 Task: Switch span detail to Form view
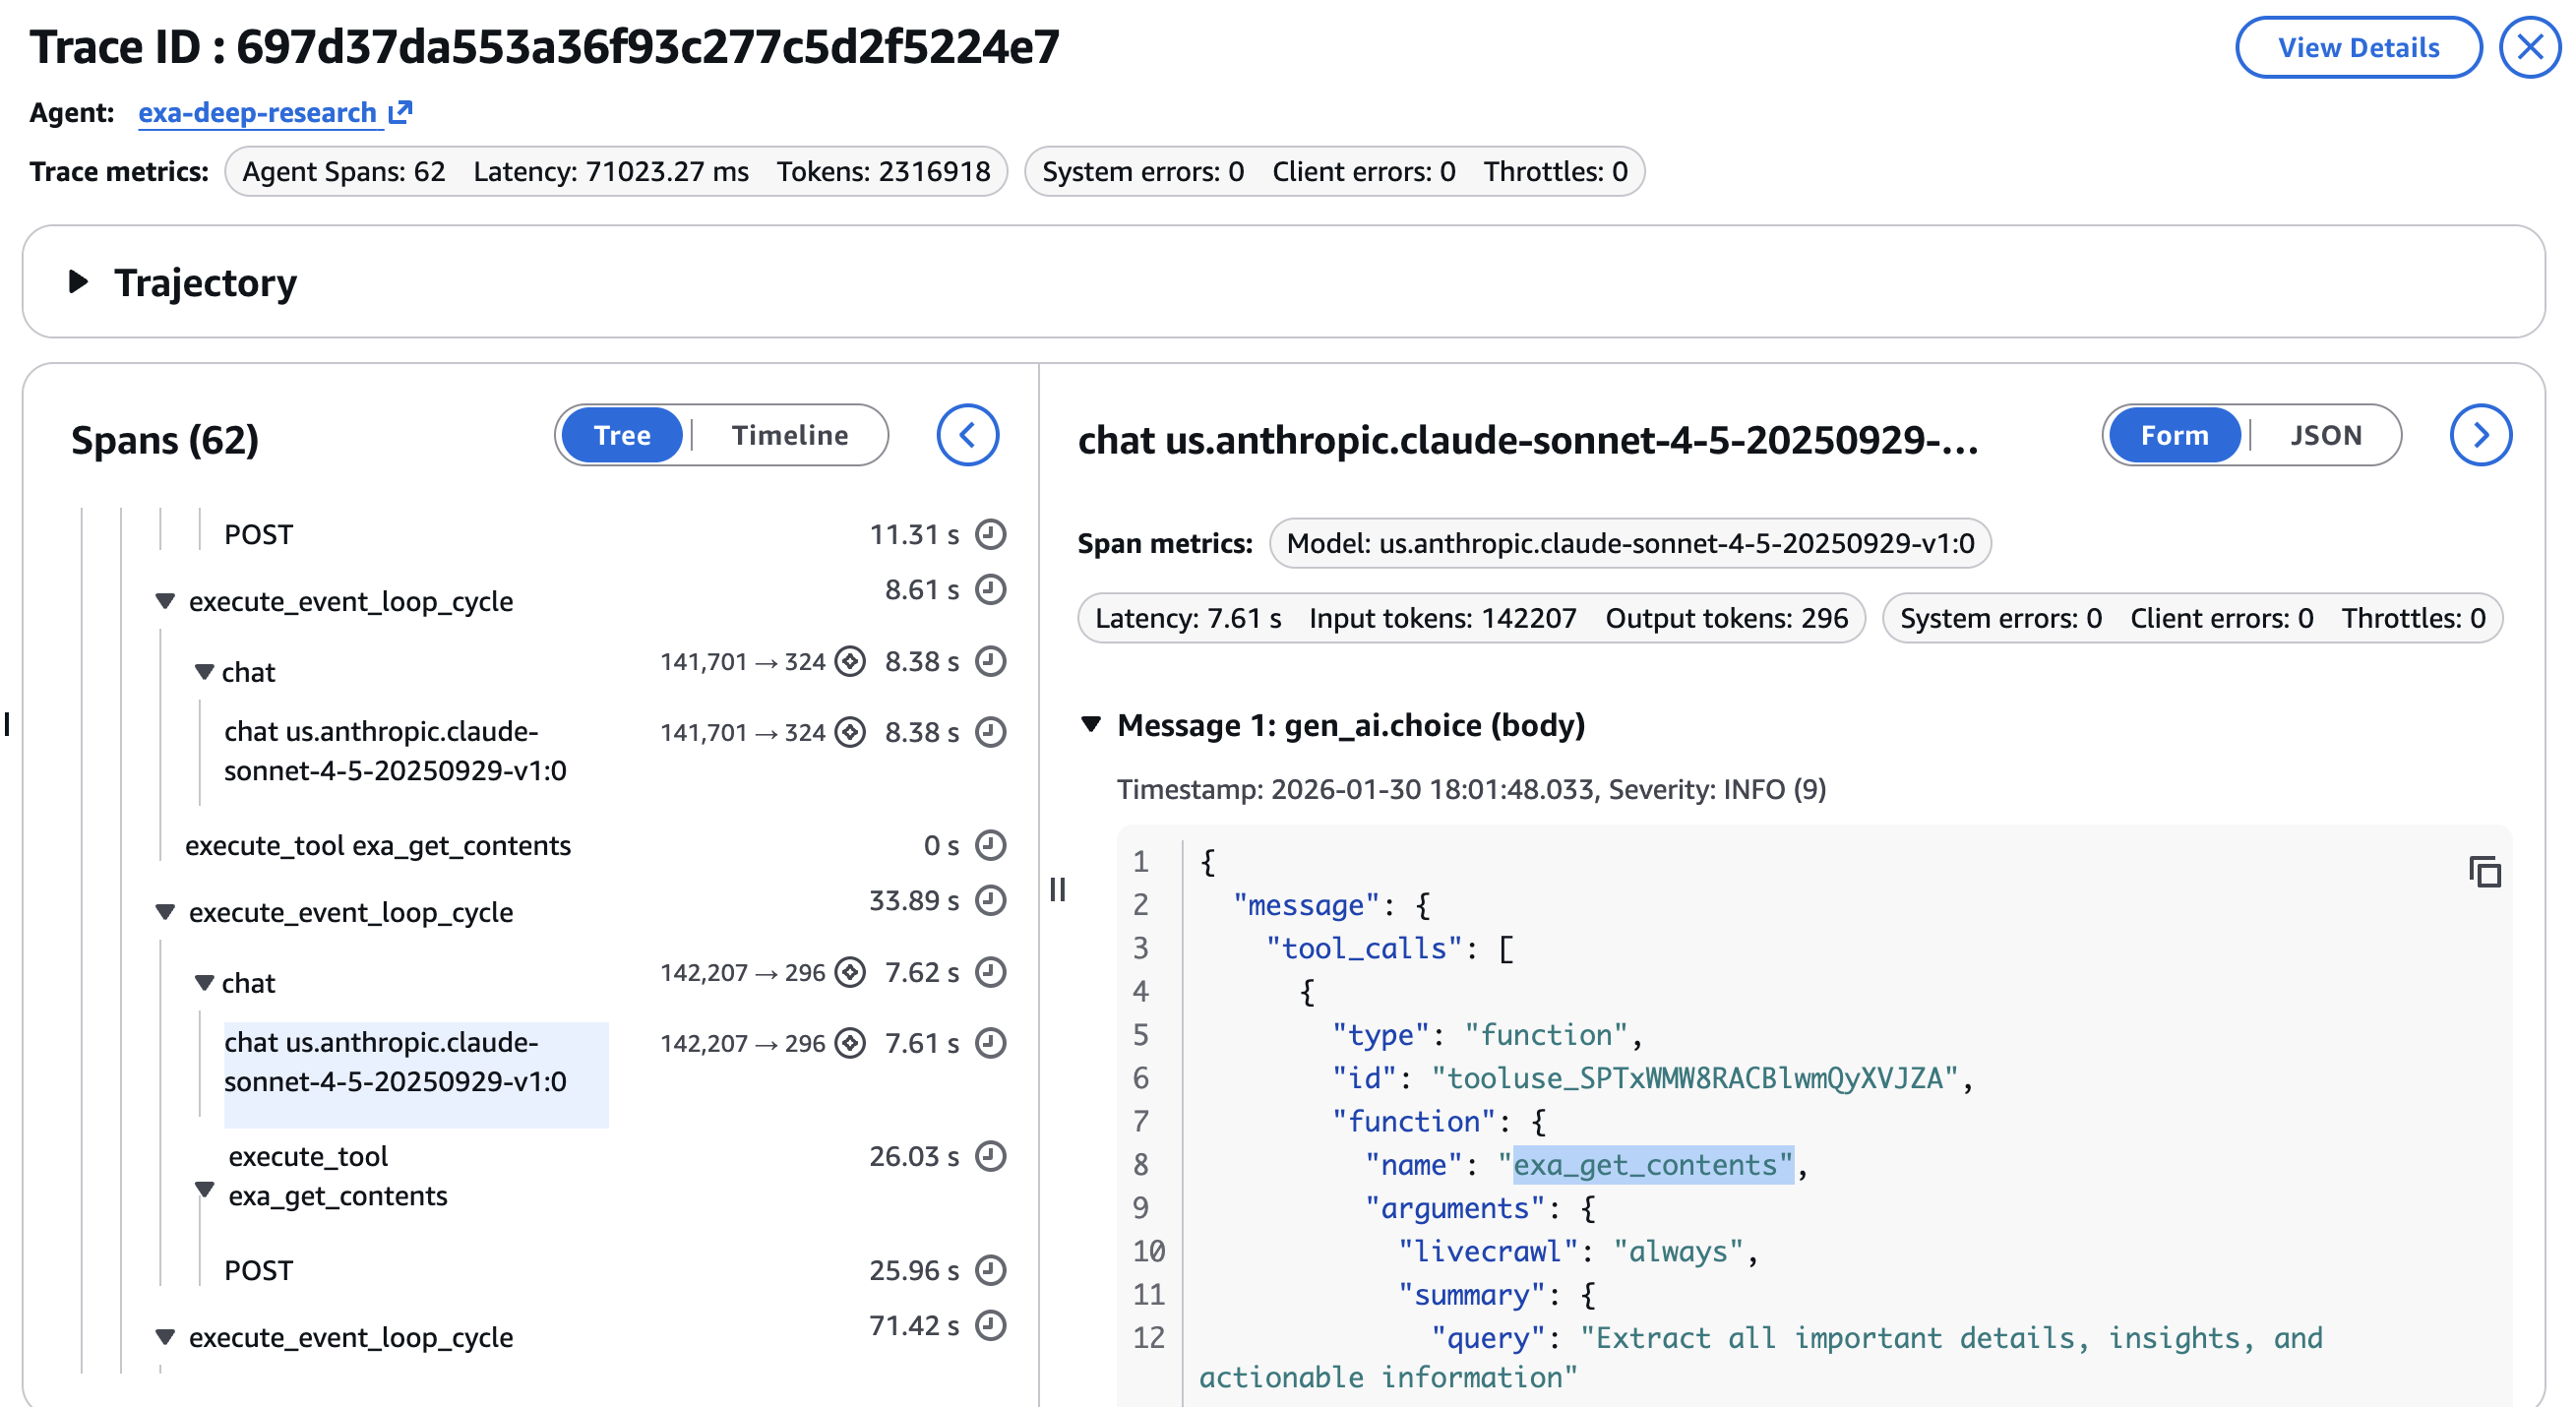tap(2174, 435)
